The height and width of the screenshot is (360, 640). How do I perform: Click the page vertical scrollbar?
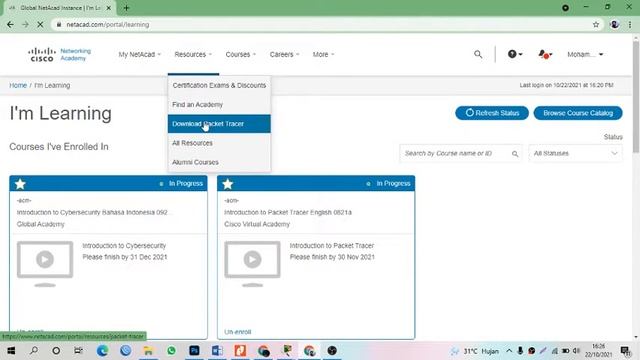(x=636, y=97)
